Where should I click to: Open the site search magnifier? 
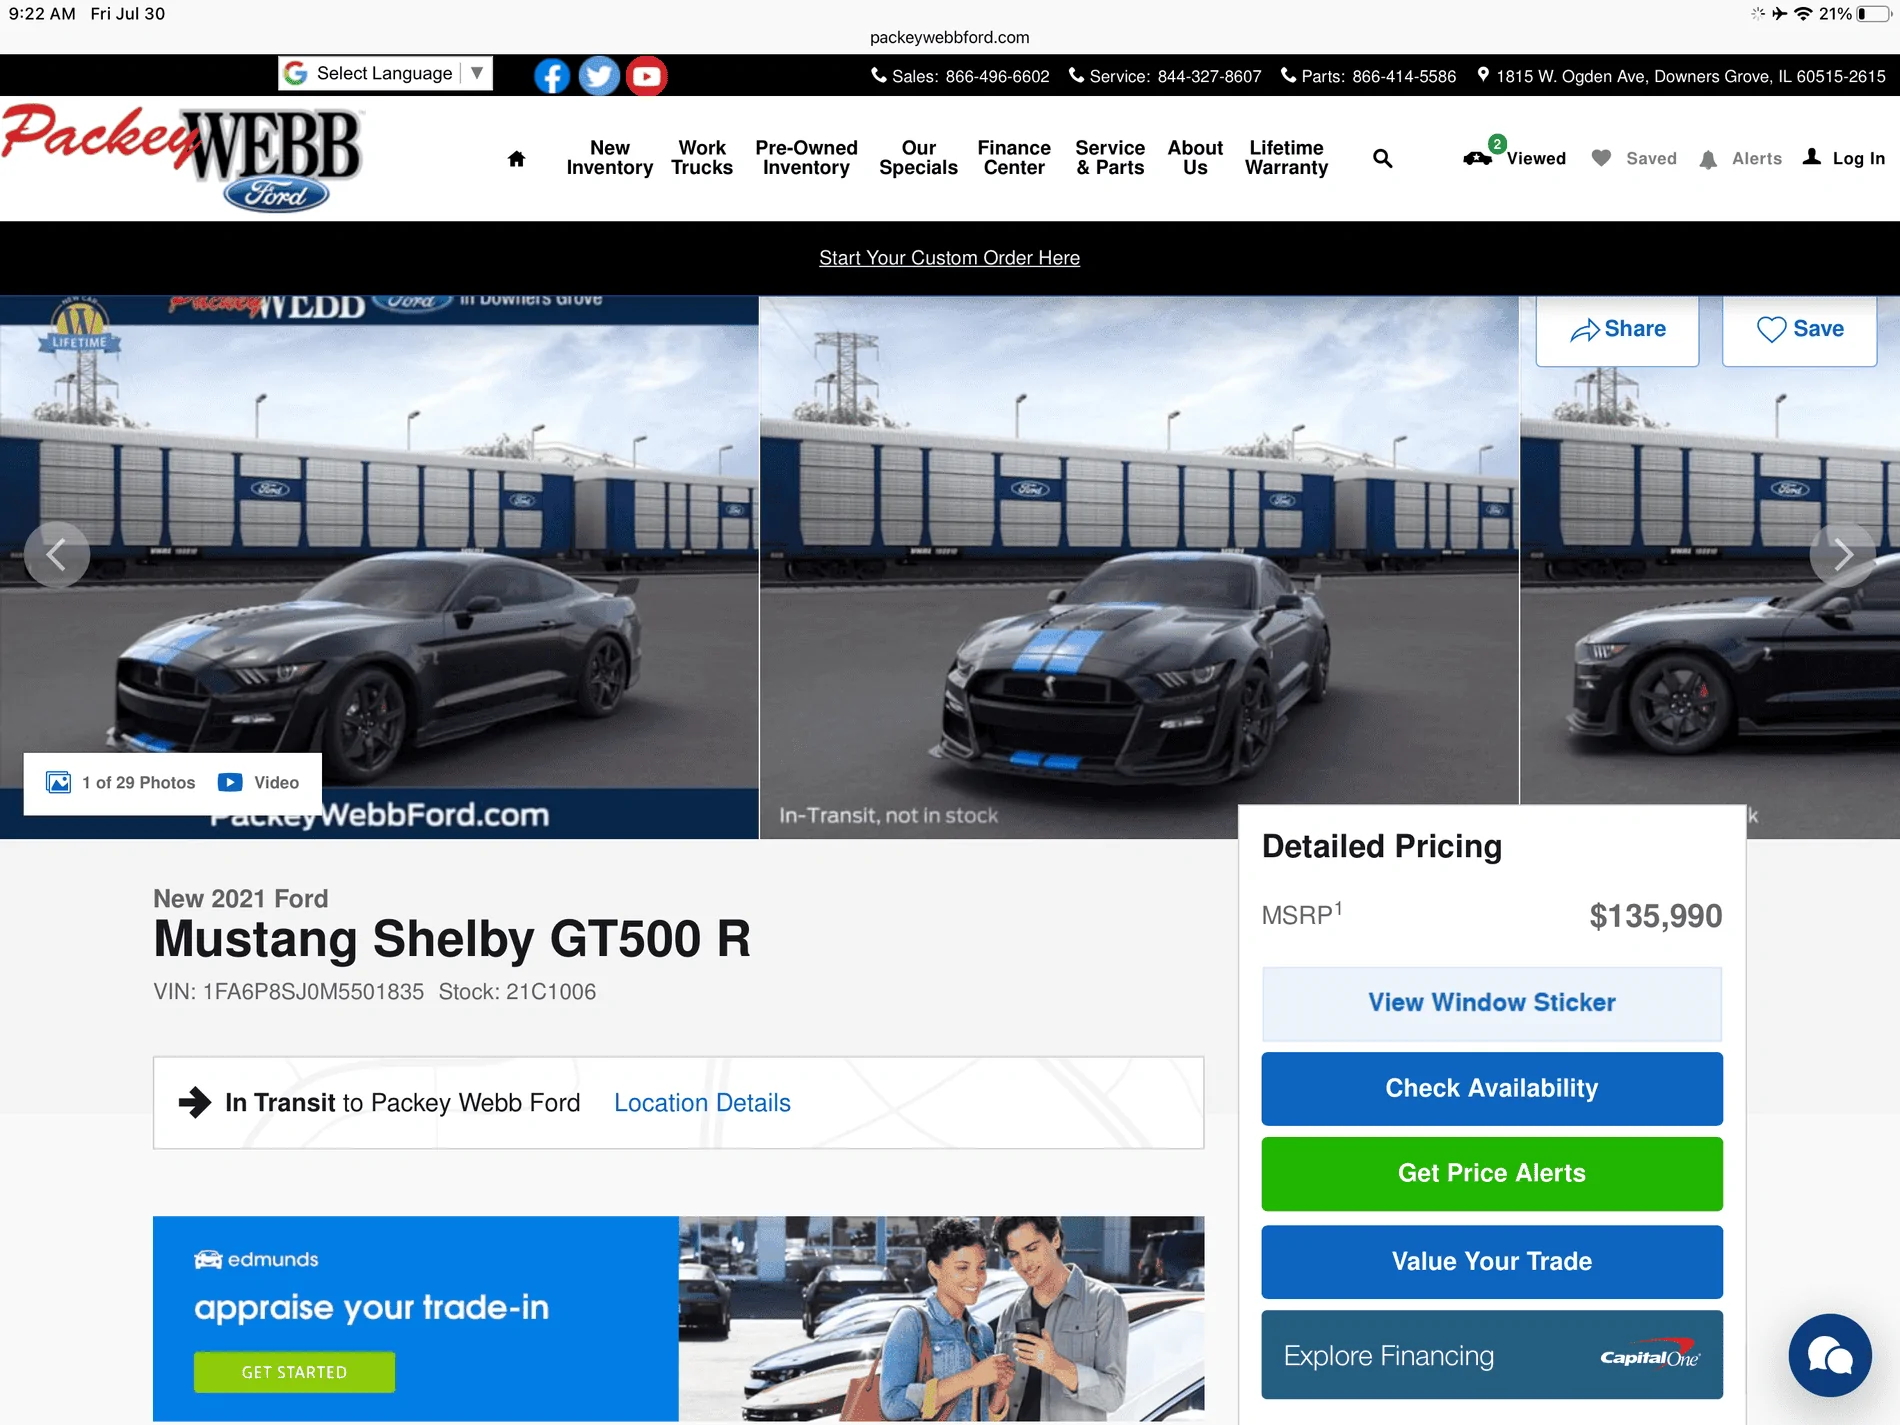[1383, 158]
